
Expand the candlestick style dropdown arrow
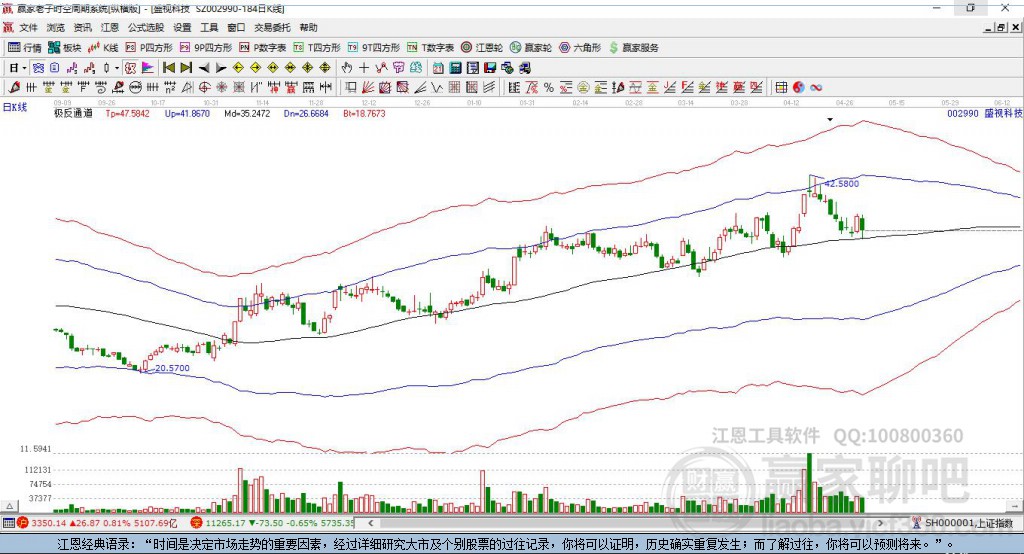click(117, 68)
